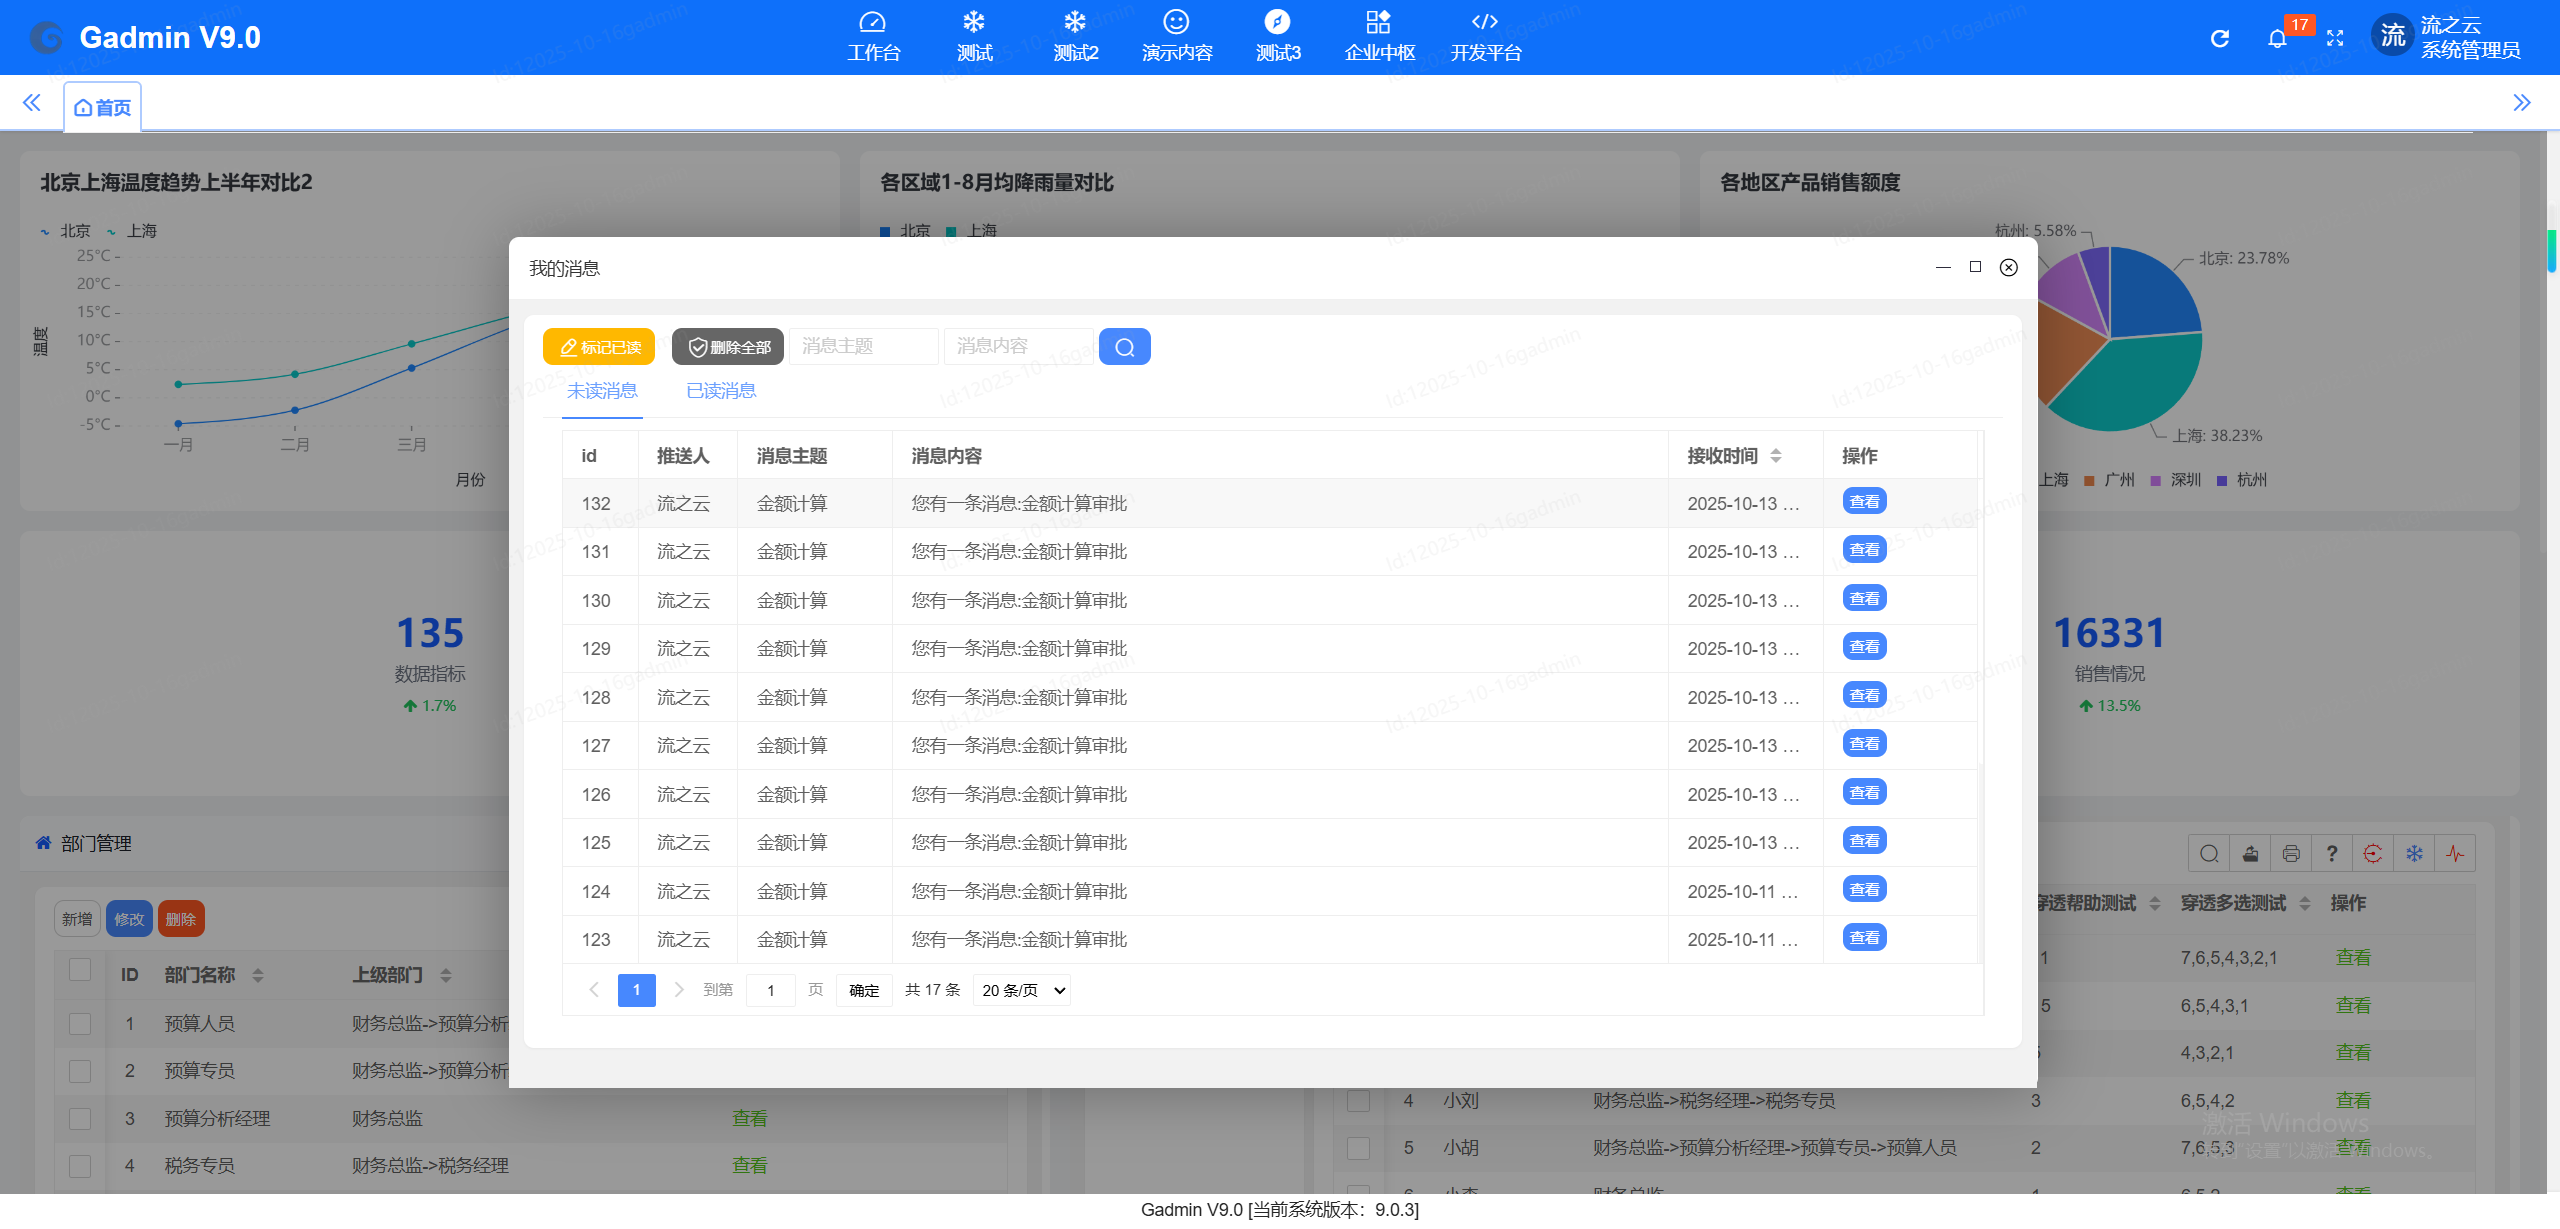Switch to 已读消息 tab

coord(721,391)
